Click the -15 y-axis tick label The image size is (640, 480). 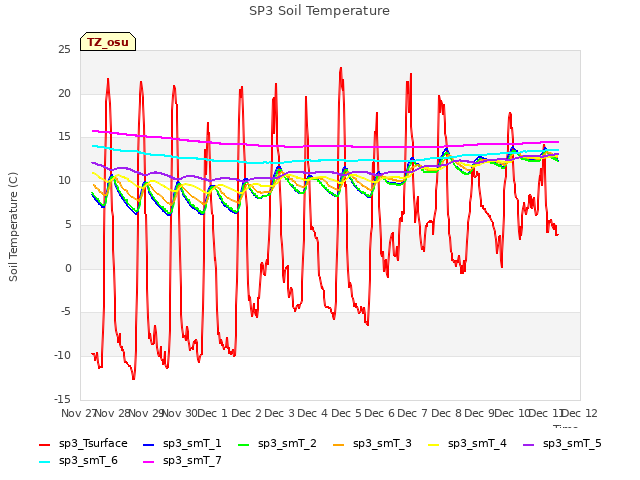point(62,399)
